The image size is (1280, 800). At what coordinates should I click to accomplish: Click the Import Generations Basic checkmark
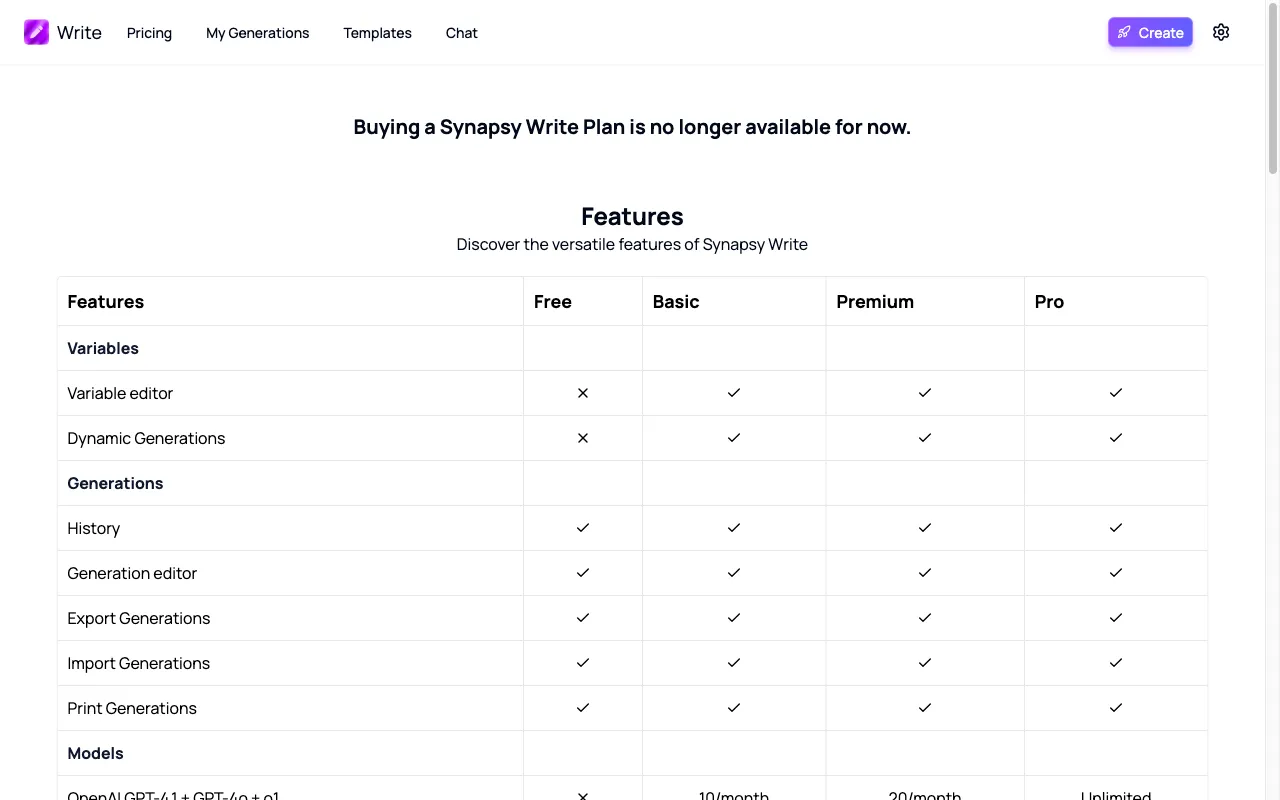click(x=734, y=663)
